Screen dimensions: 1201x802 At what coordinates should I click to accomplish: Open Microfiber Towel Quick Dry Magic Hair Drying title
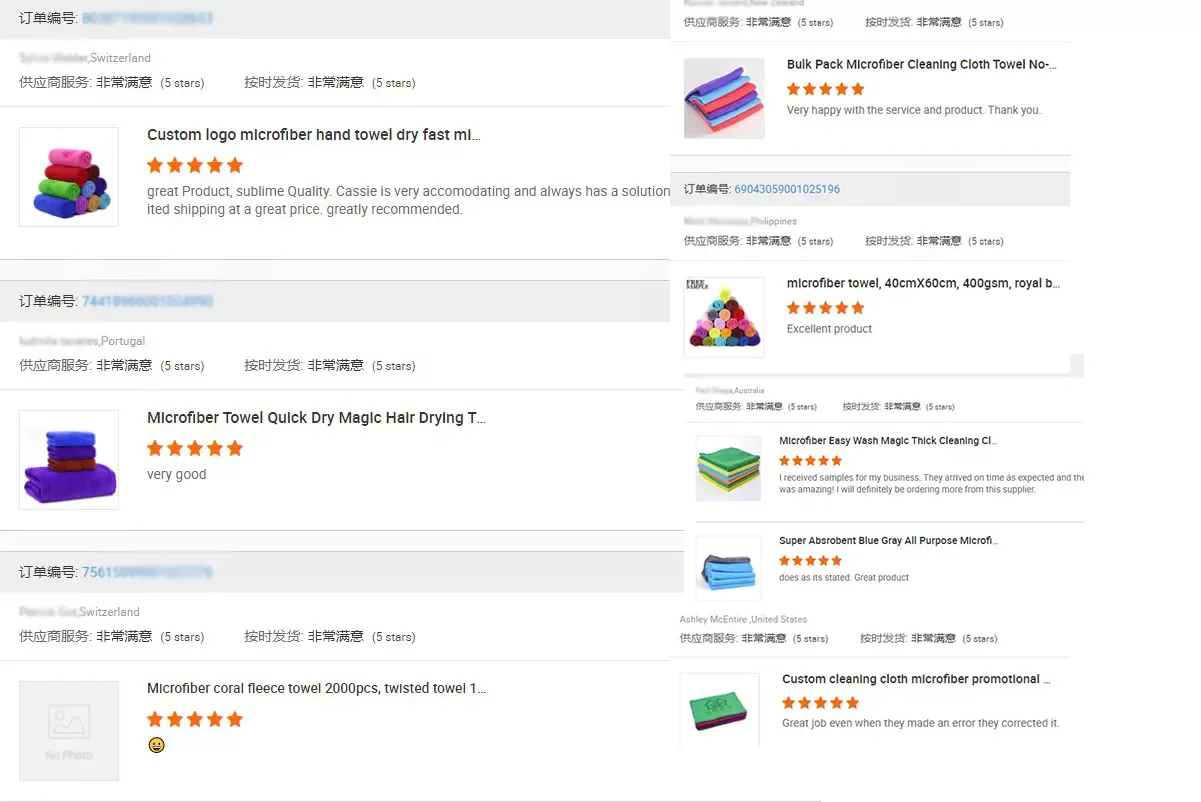tap(316, 418)
